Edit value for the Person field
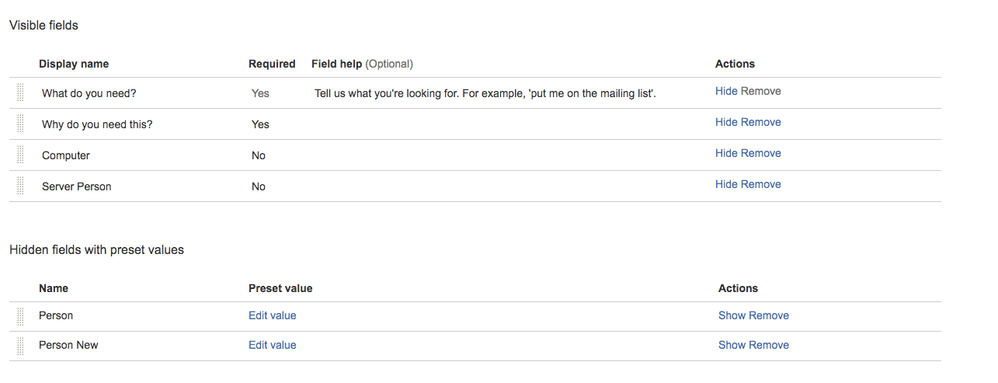This screenshot has height=383, width=998. 272,316
